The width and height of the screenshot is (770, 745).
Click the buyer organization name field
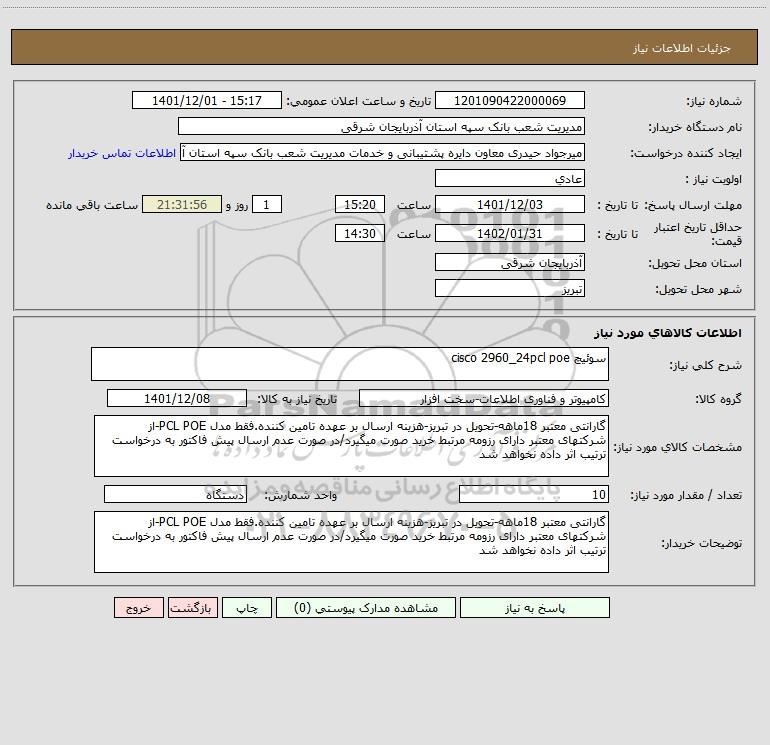coord(381,126)
